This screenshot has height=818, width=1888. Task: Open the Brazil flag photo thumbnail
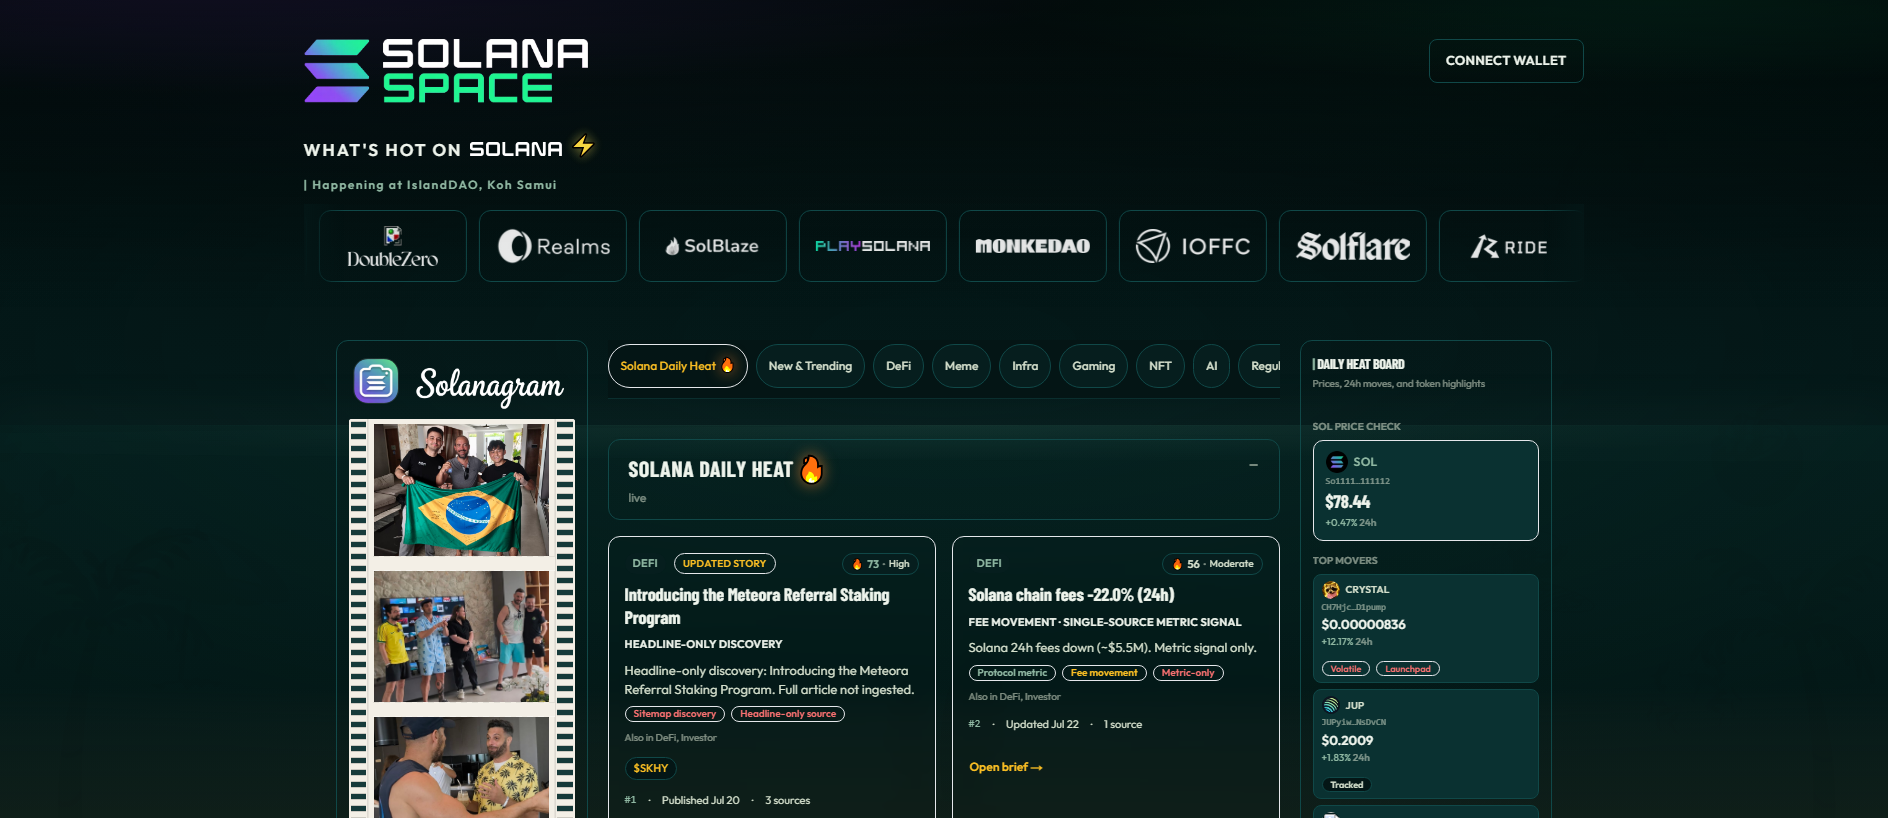click(x=461, y=490)
